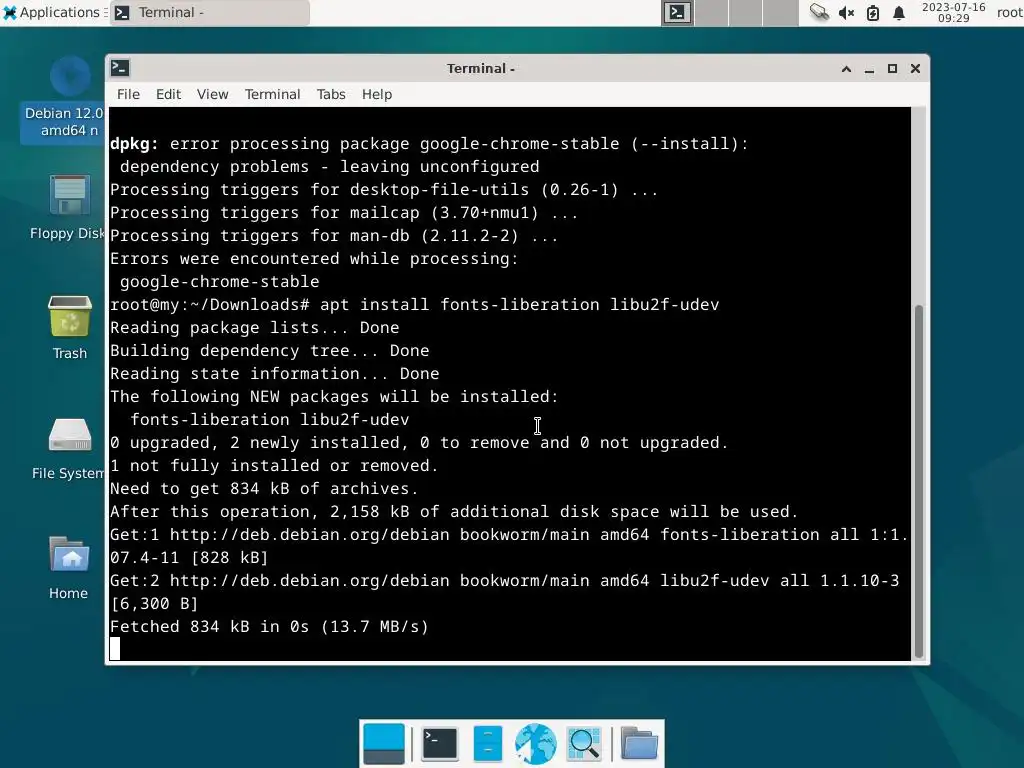Screen dimensions: 1024x768
Task: Open the Terminal menu
Action: click(272, 94)
